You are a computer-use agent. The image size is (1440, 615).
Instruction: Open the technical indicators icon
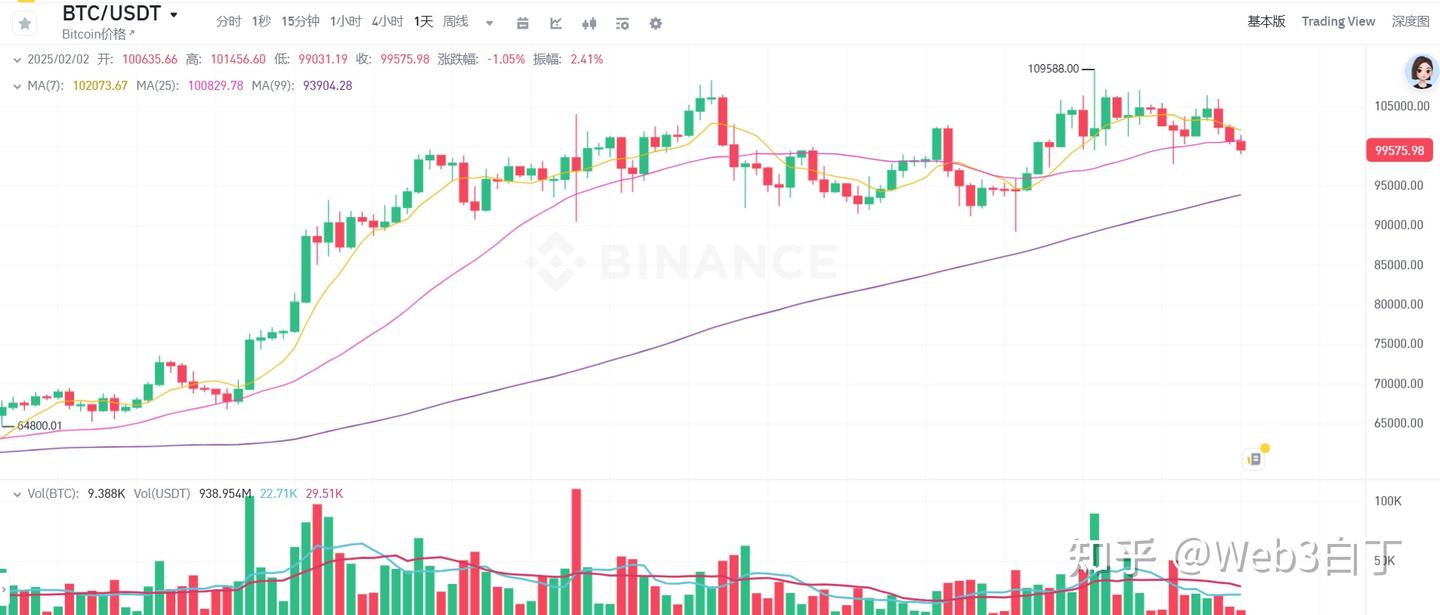tap(556, 22)
